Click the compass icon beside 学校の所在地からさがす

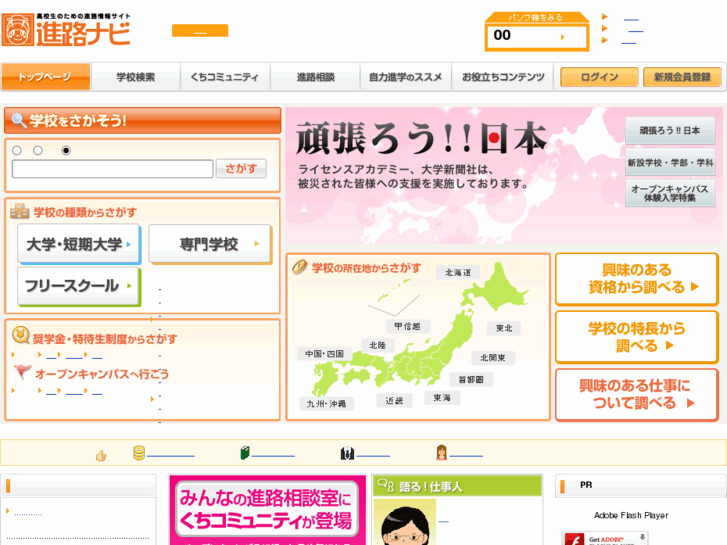click(300, 267)
